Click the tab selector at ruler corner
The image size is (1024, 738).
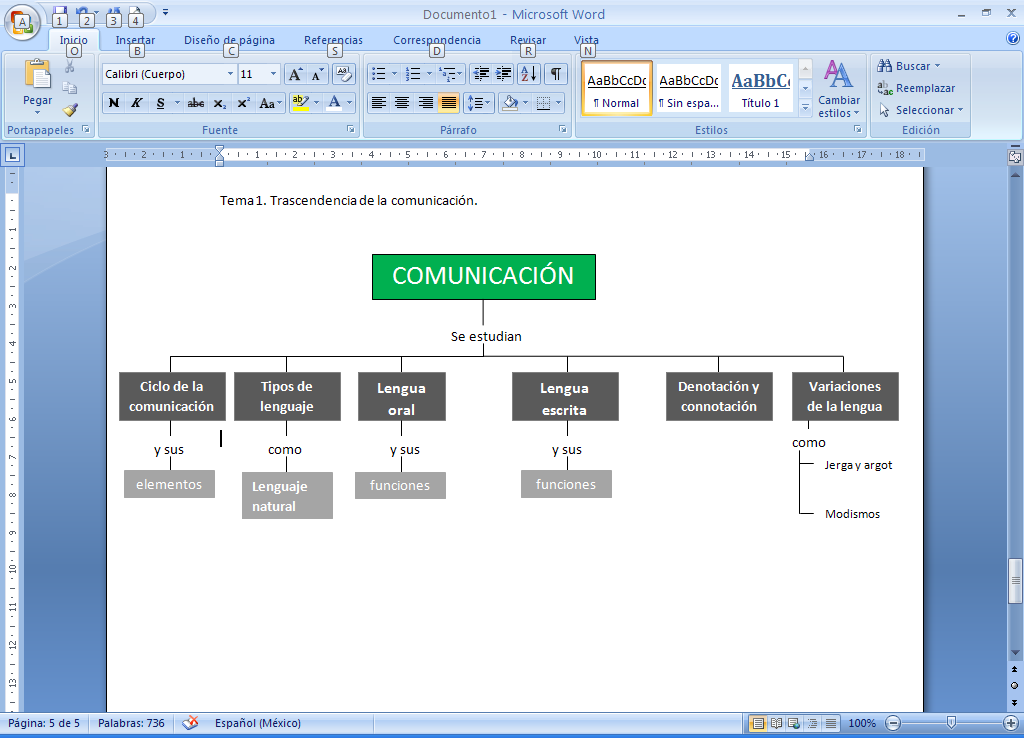[x=13, y=155]
